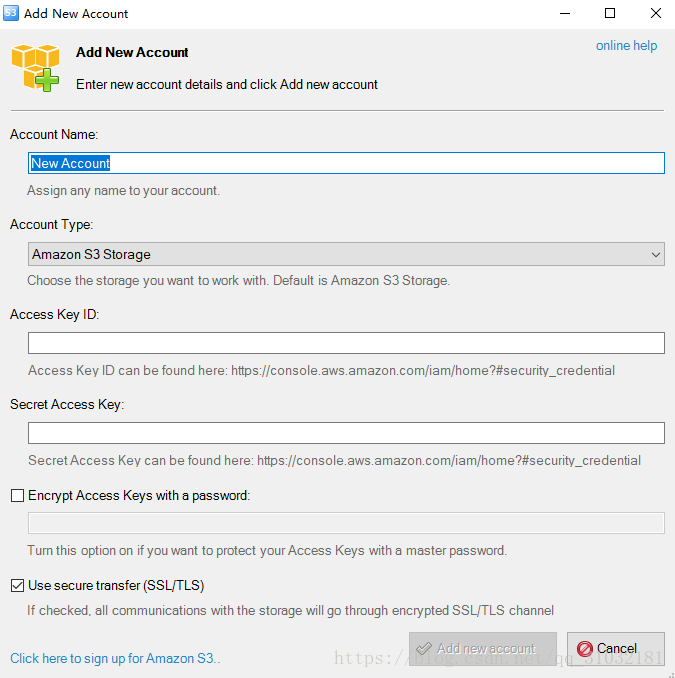This screenshot has height=678, width=675.
Task: Focus the Access Key ID field
Action: [x=346, y=343]
